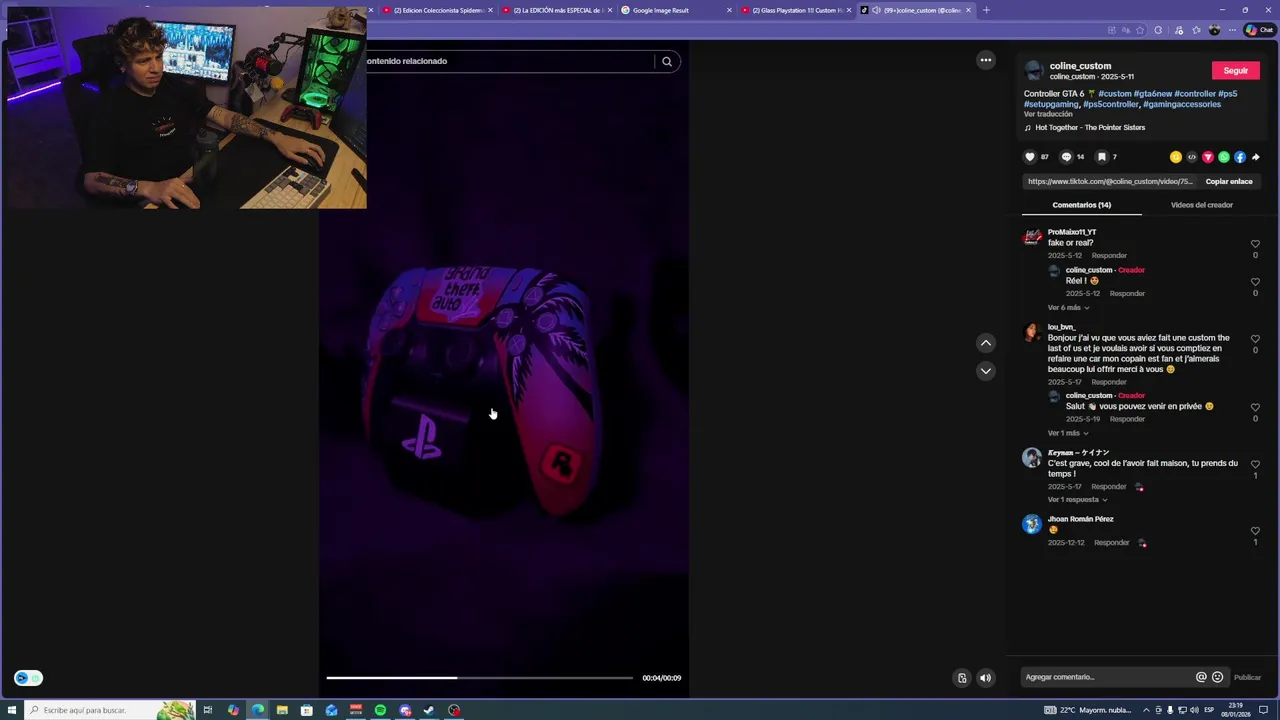This screenshot has width=1280, height=720.
Task: Like the video with the heart icon
Action: 1030,157
